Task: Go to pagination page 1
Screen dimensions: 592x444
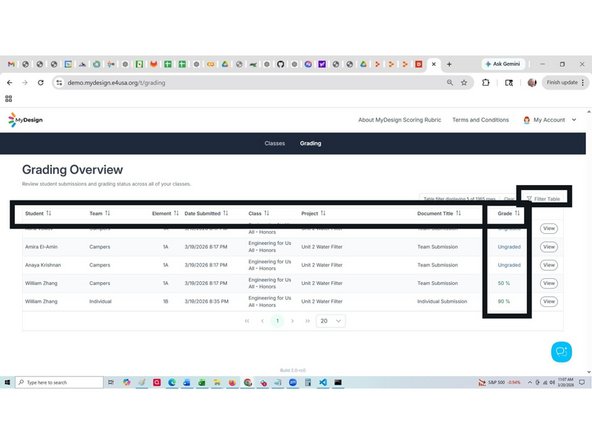Action: click(278, 321)
